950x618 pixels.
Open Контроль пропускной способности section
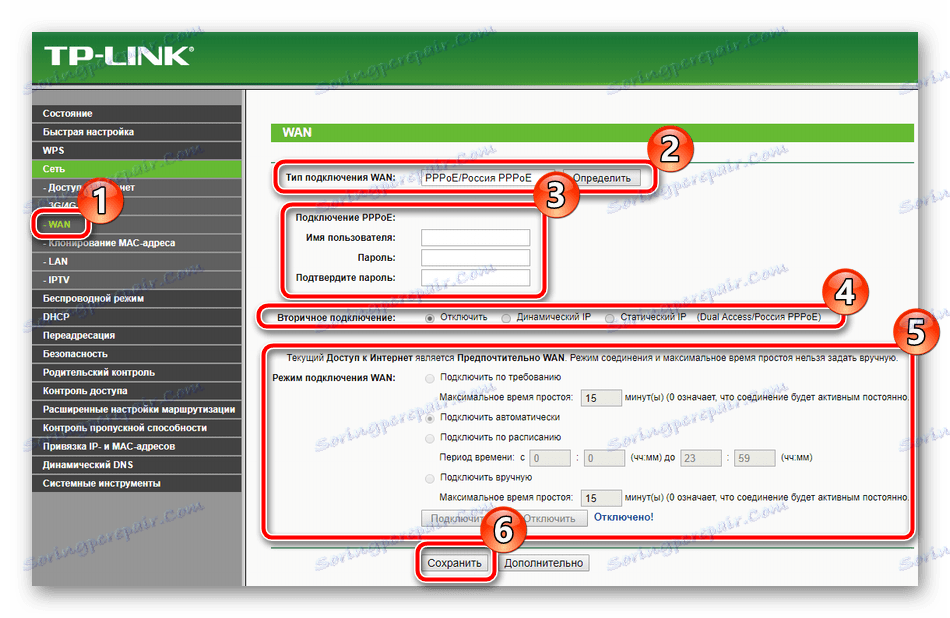coord(136,427)
